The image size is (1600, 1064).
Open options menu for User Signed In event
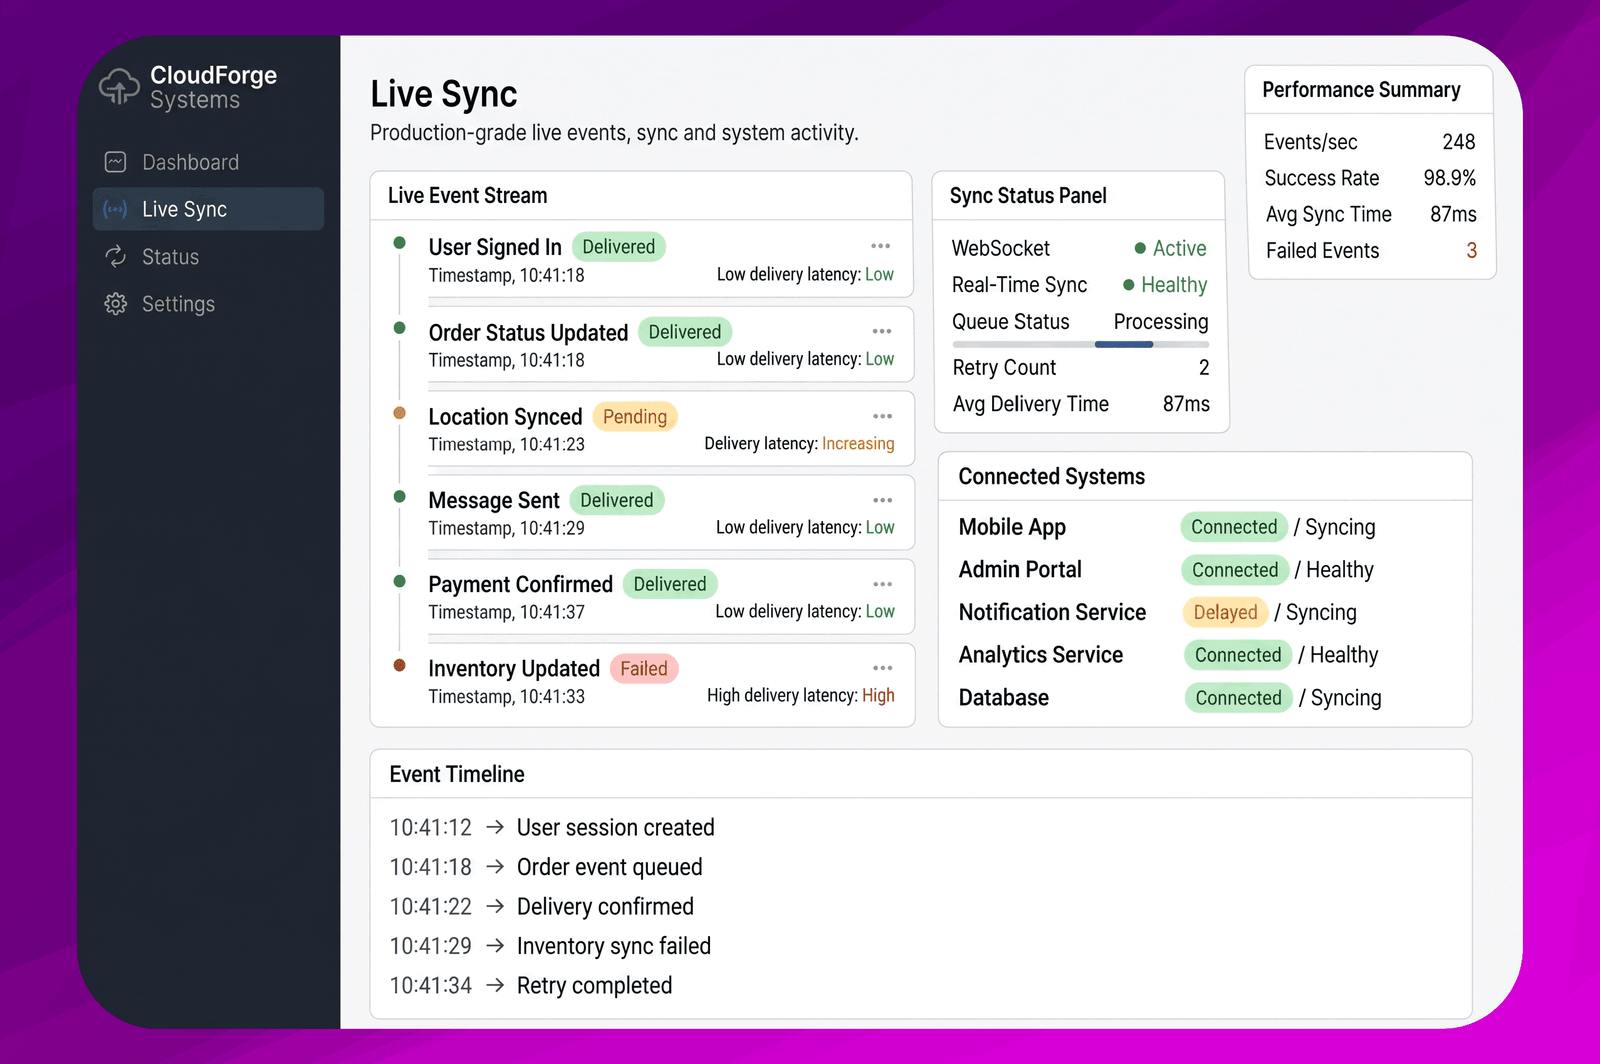(881, 246)
